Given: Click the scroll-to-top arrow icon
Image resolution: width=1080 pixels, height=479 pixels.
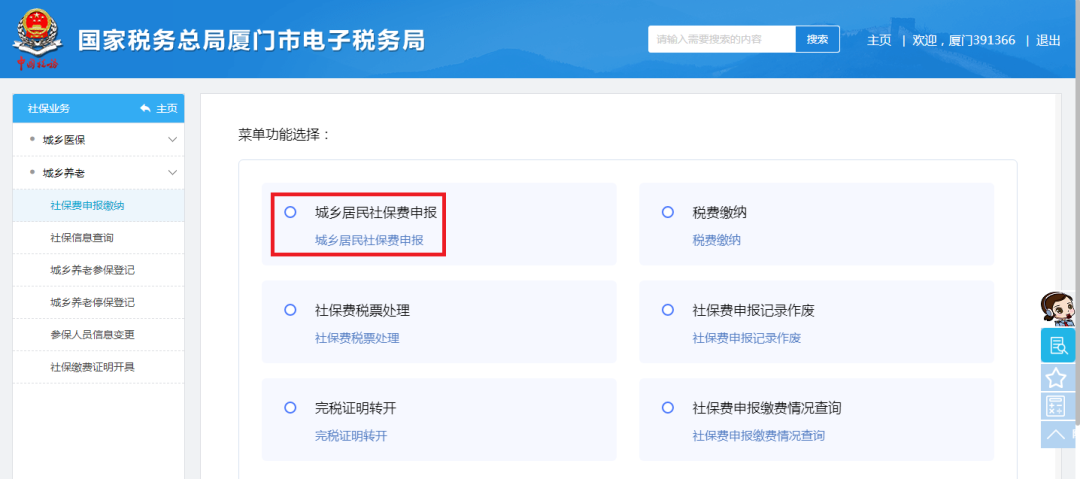Looking at the screenshot, I should click(x=1055, y=434).
